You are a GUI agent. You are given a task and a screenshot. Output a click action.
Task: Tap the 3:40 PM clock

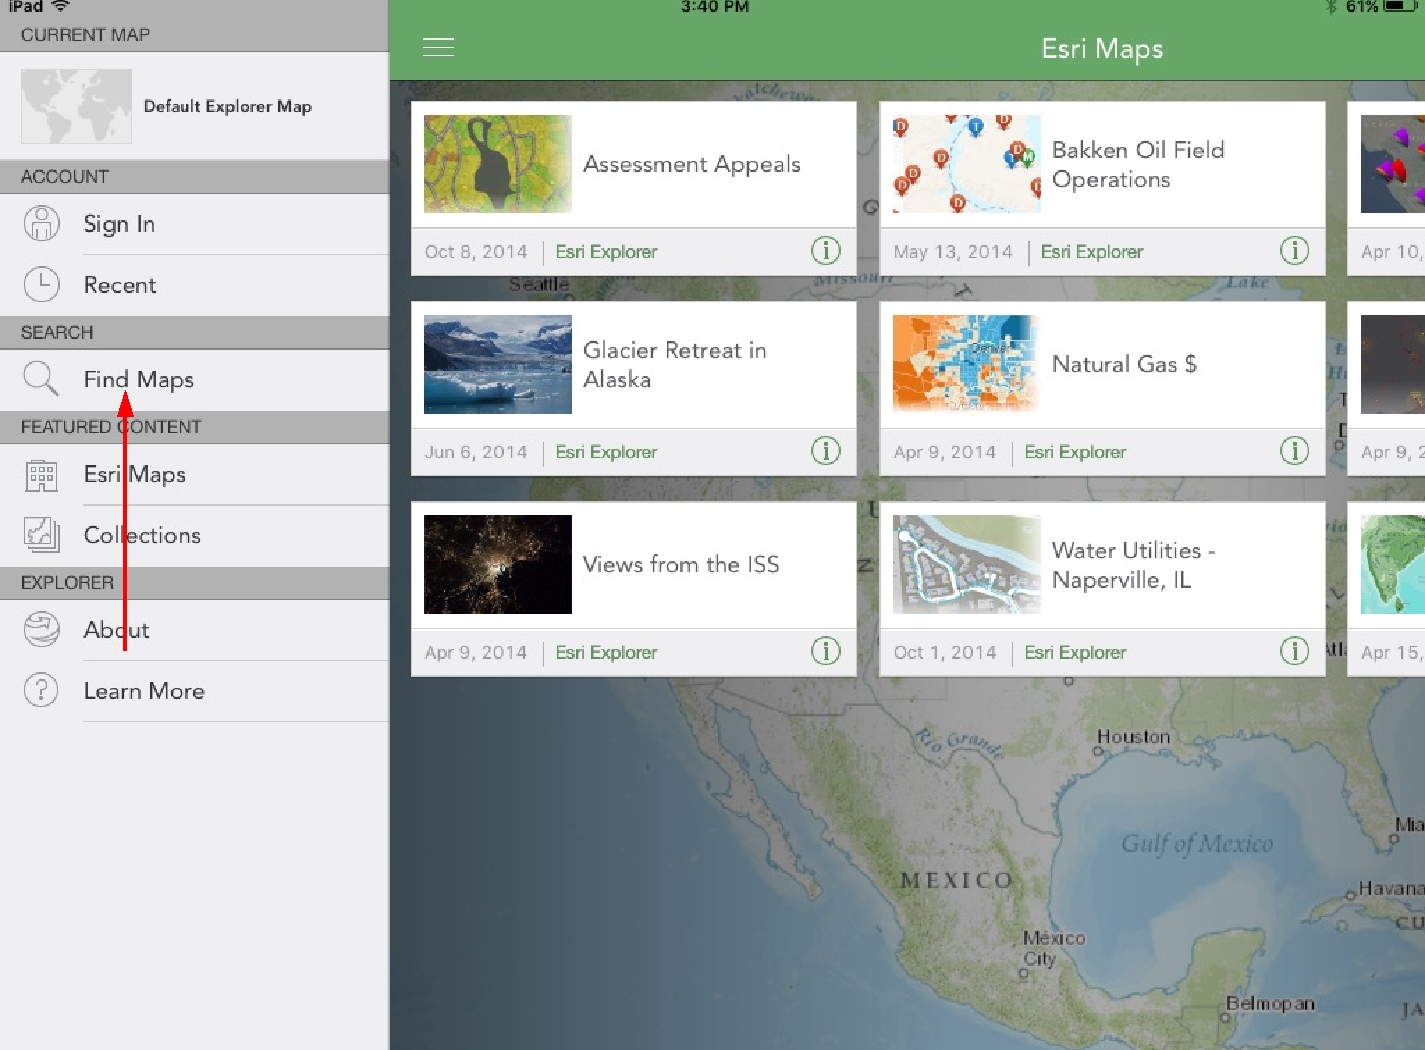[715, 6]
